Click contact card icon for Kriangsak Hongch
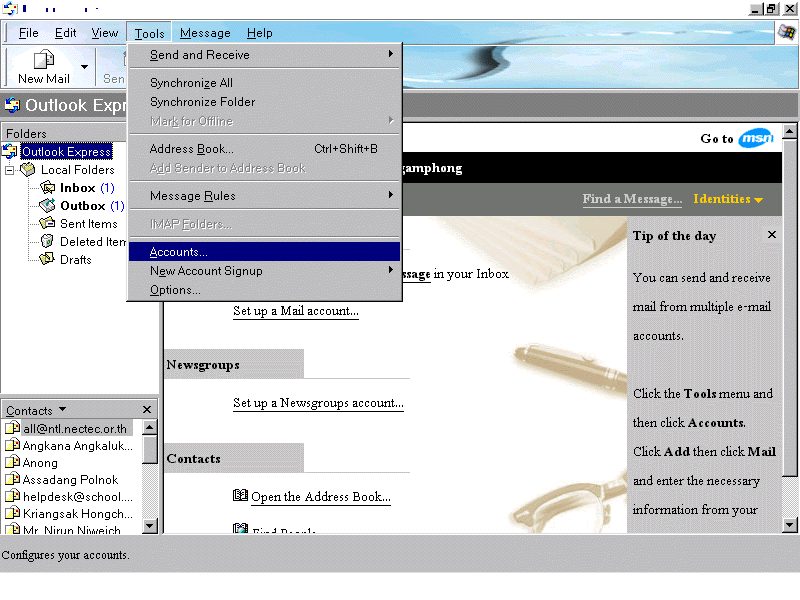This screenshot has height=600, width=800. coord(12,513)
